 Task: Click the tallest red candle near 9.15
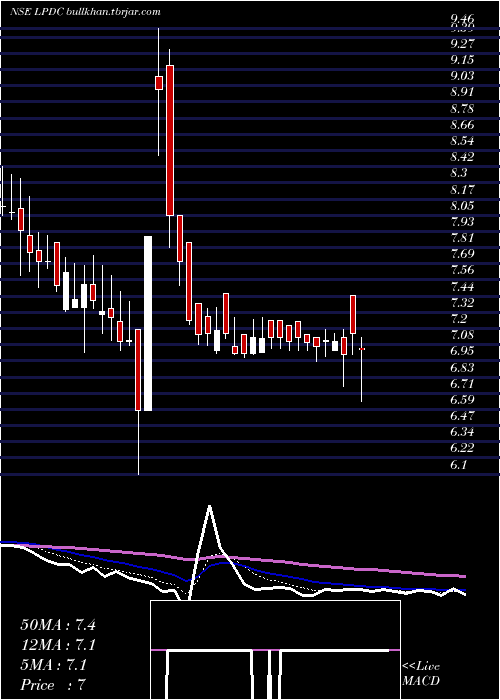(170, 141)
